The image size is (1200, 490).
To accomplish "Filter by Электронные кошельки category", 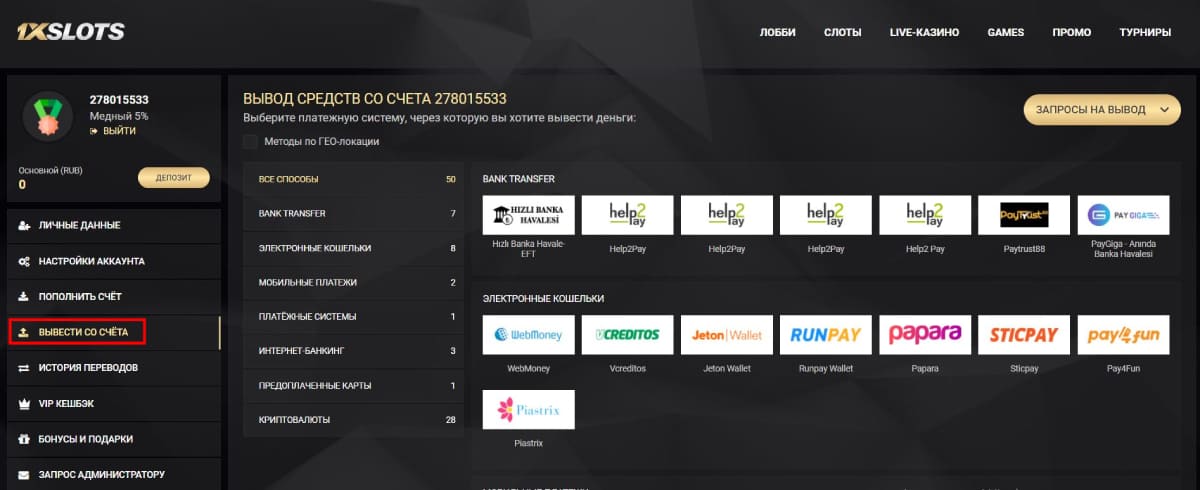I will point(353,248).
